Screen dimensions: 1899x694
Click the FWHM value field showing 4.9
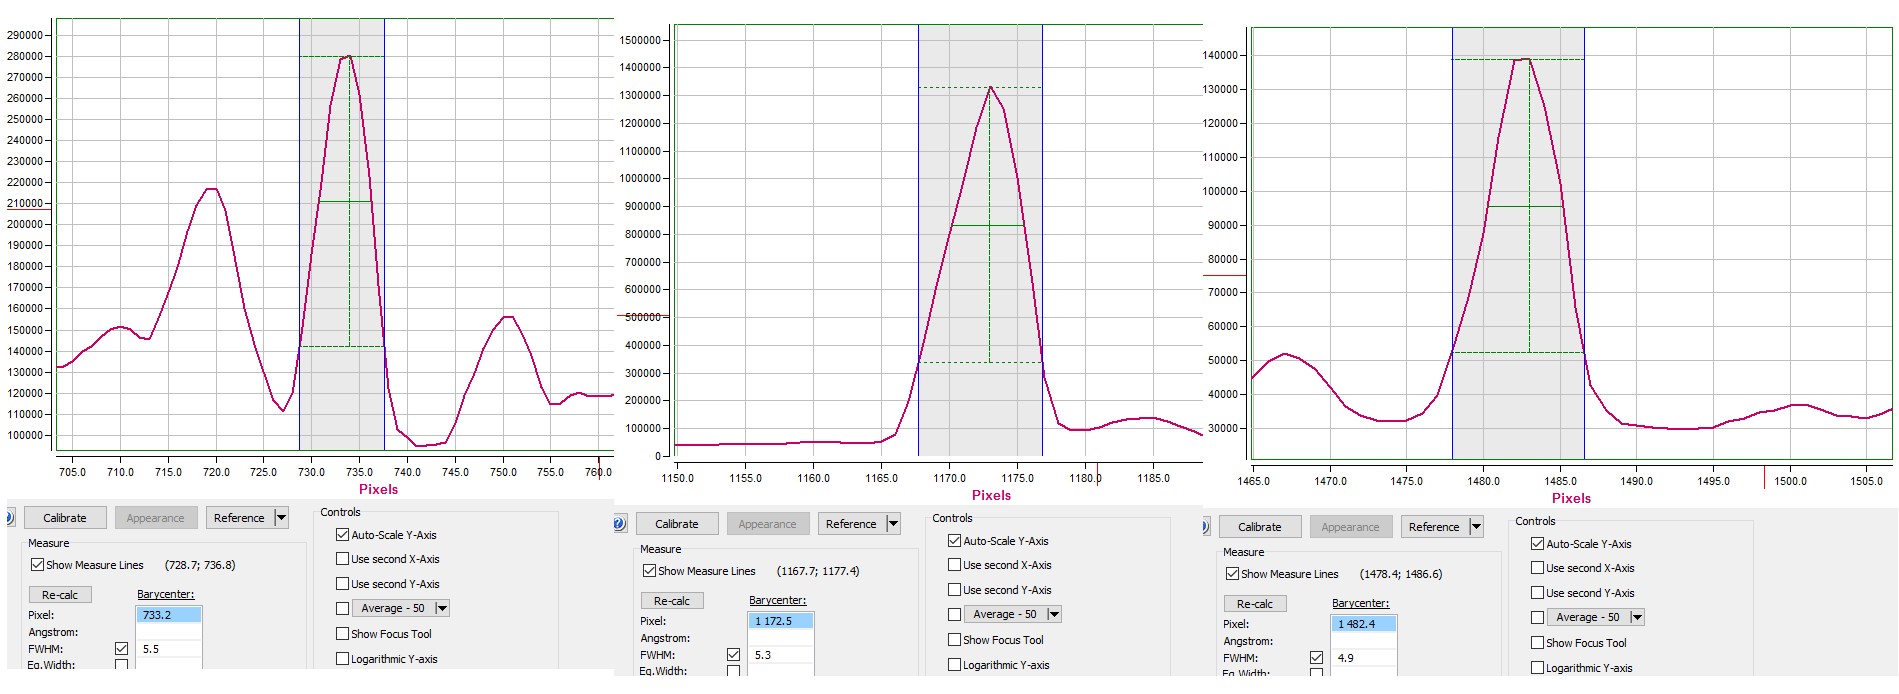coord(1363,658)
